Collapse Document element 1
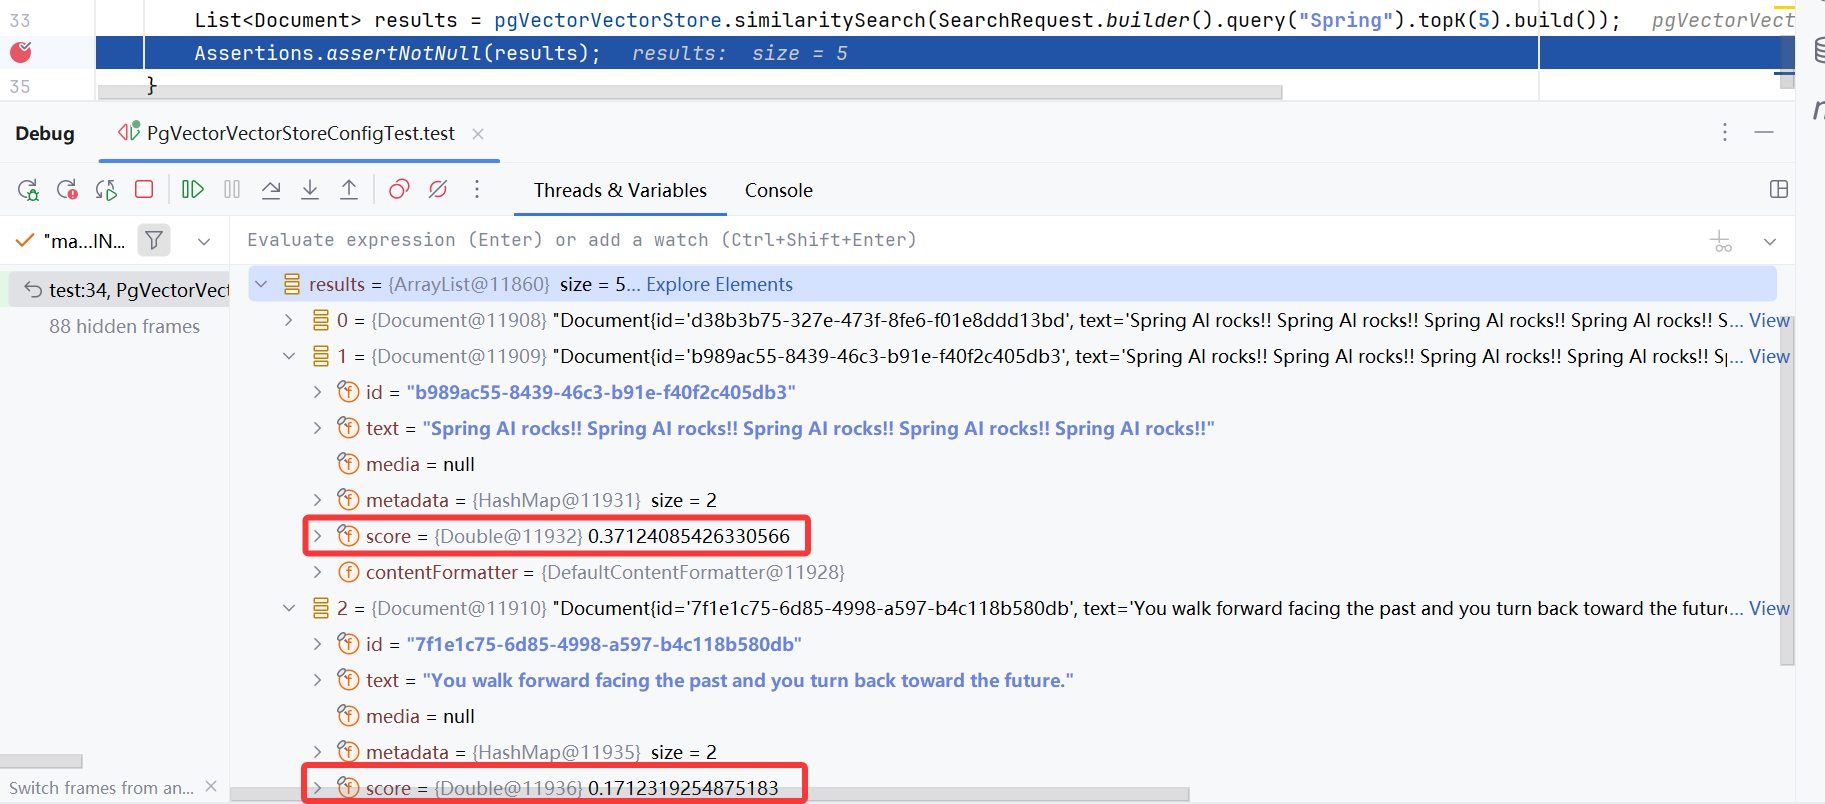Screen dimensions: 1825x804 point(289,356)
